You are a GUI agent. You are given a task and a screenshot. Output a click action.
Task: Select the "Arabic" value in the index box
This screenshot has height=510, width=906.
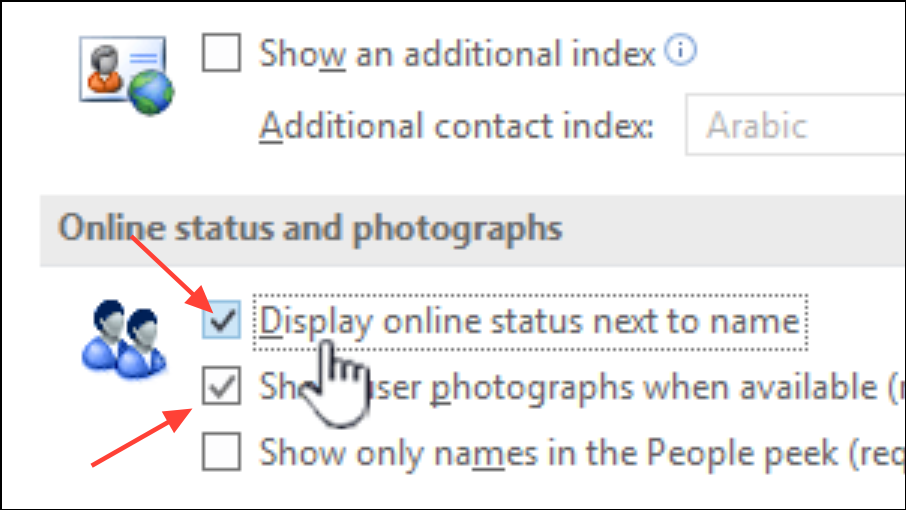coord(757,125)
